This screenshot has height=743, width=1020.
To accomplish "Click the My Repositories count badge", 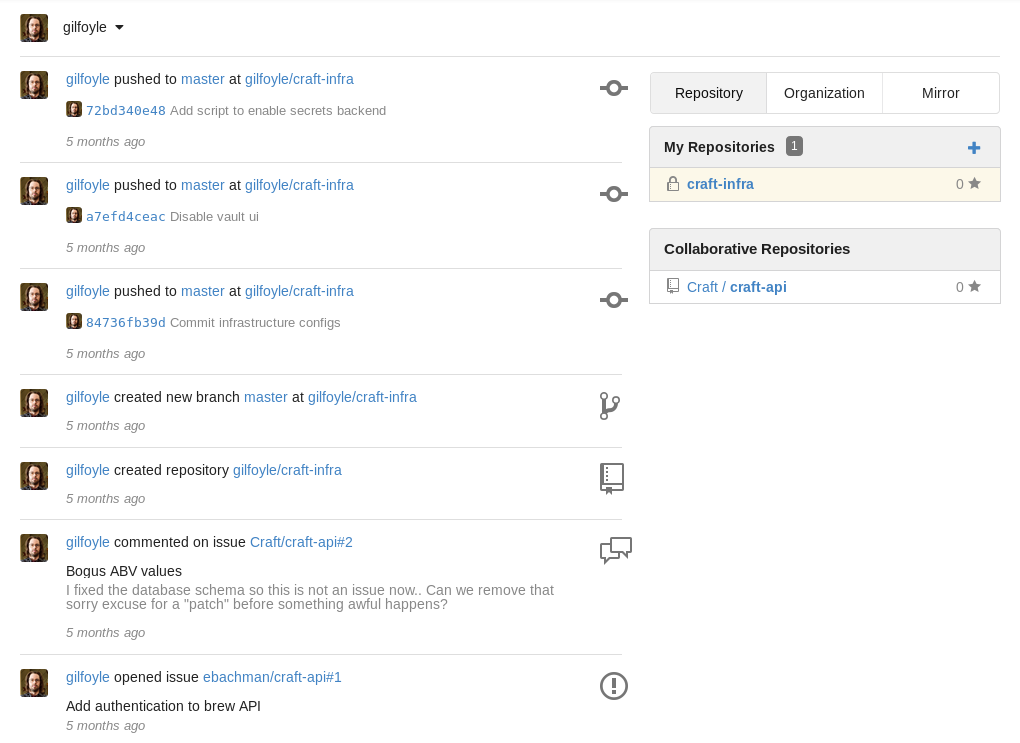I will 794,147.
